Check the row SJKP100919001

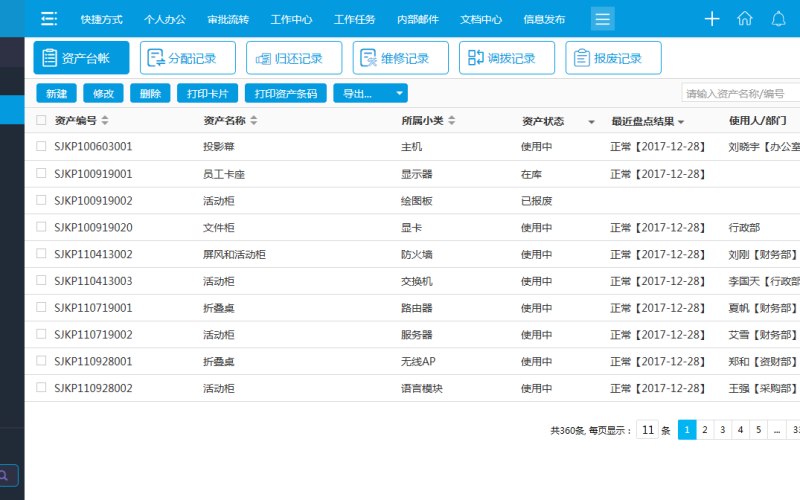[41, 173]
